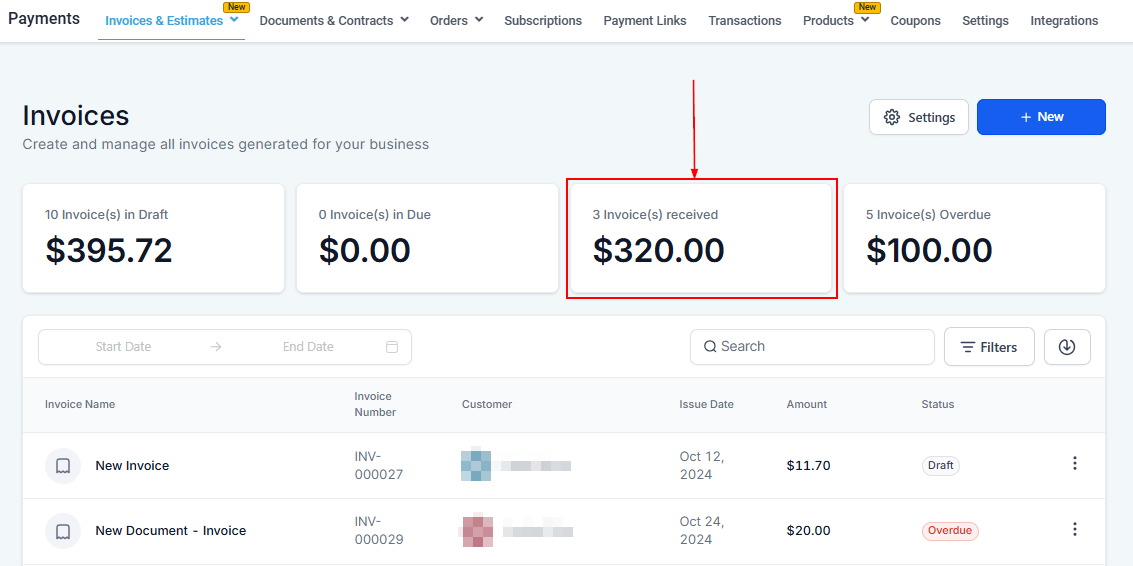The image size is (1133, 566).
Task: Expand the Documents & Contracts menu
Action: point(334,21)
